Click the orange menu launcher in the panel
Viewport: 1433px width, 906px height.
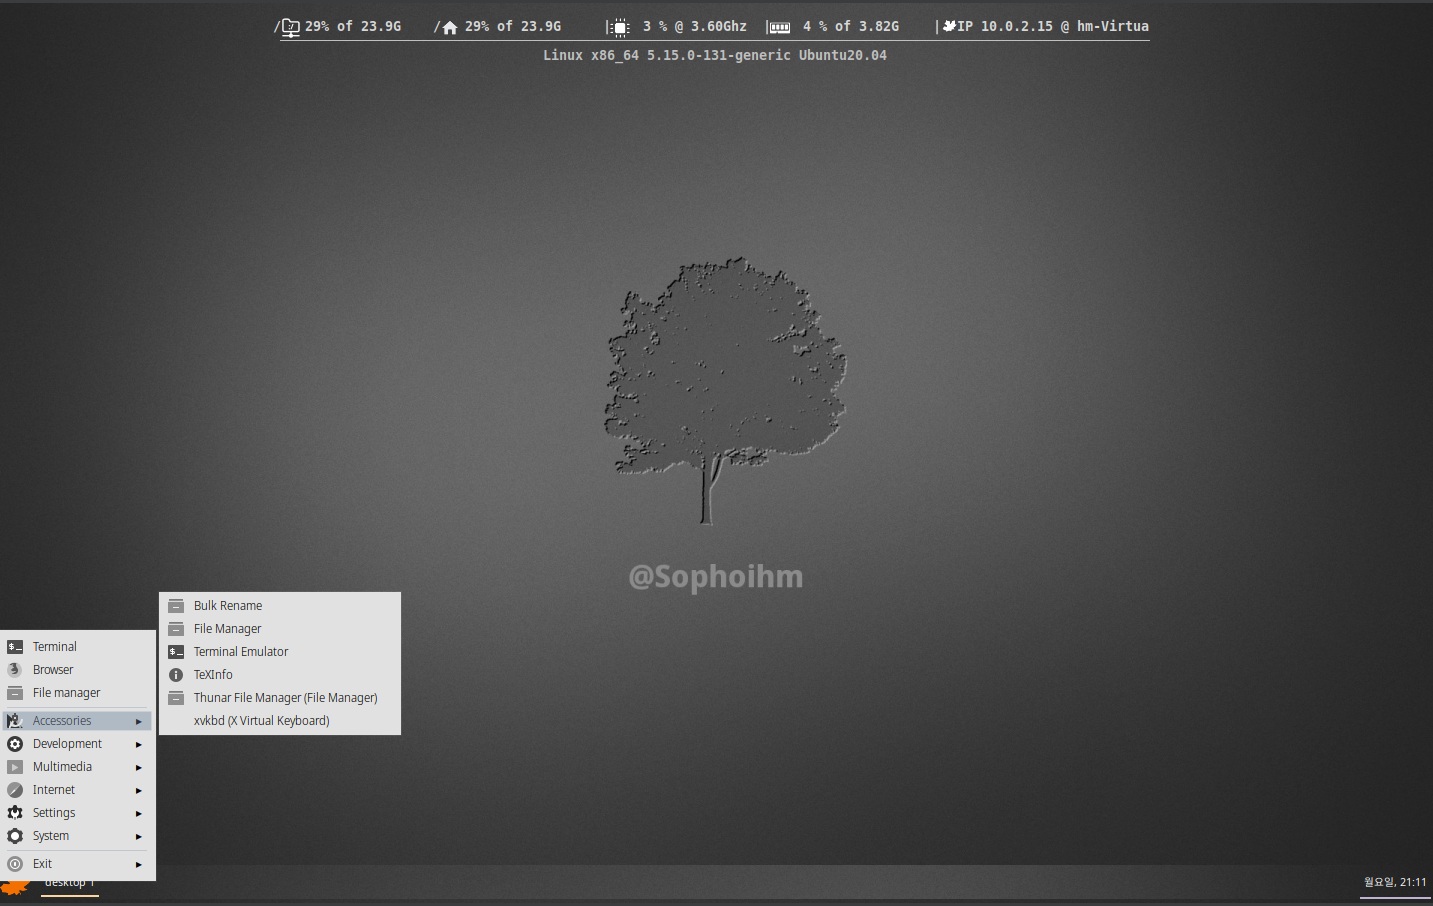[x=14, y=888]
